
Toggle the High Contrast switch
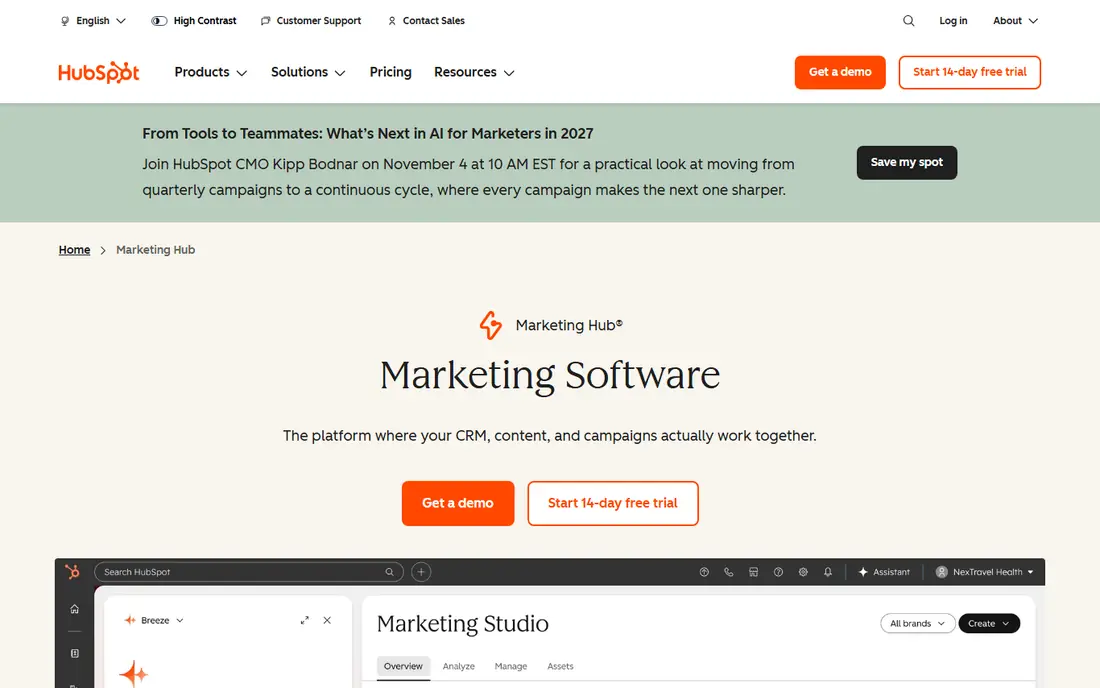(x=159, y=21)
